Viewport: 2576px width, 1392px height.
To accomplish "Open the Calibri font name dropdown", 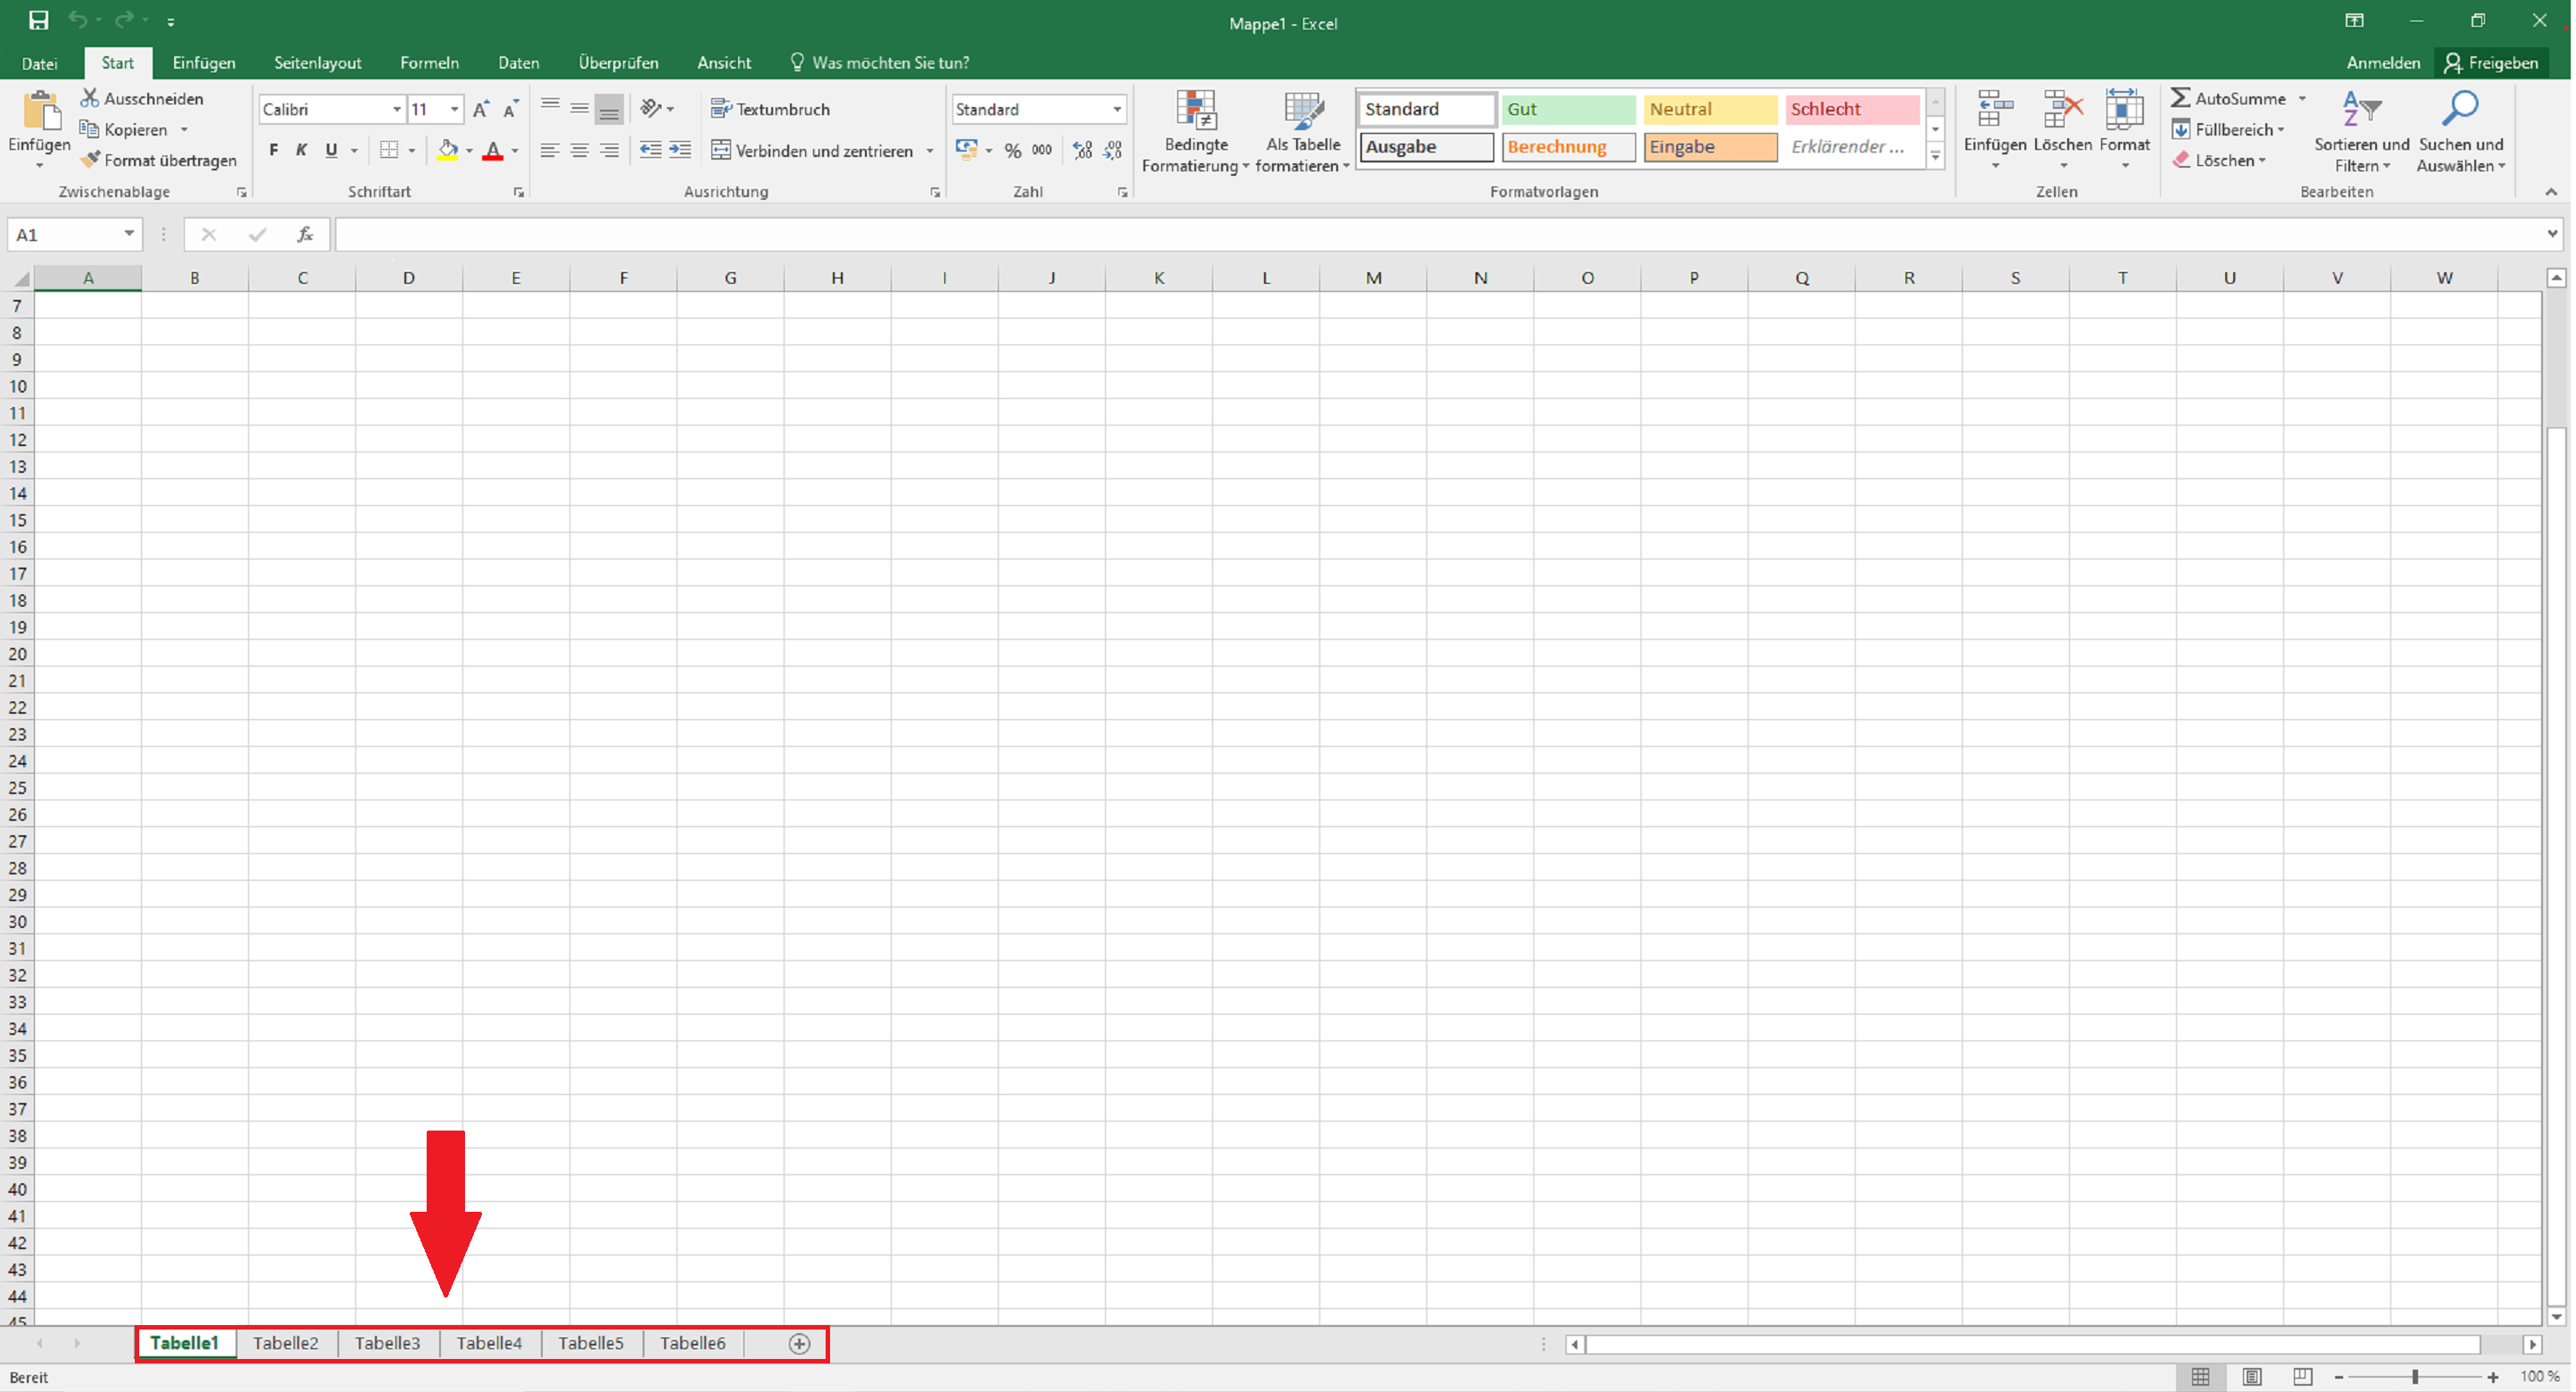I will (x=396, y=109).
